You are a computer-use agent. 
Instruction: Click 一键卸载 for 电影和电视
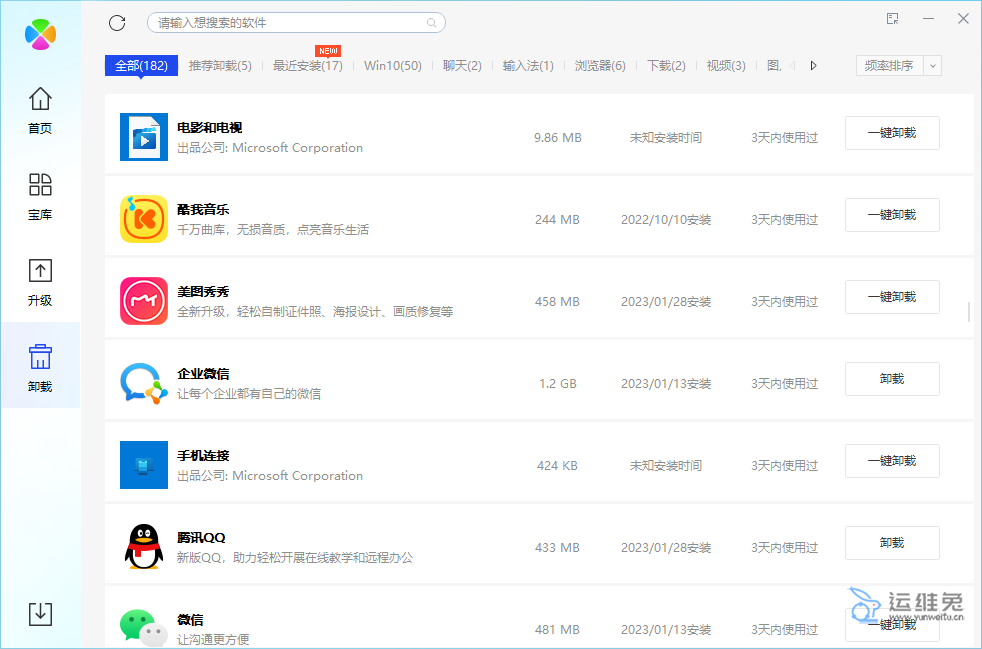(x=892, y=133)
